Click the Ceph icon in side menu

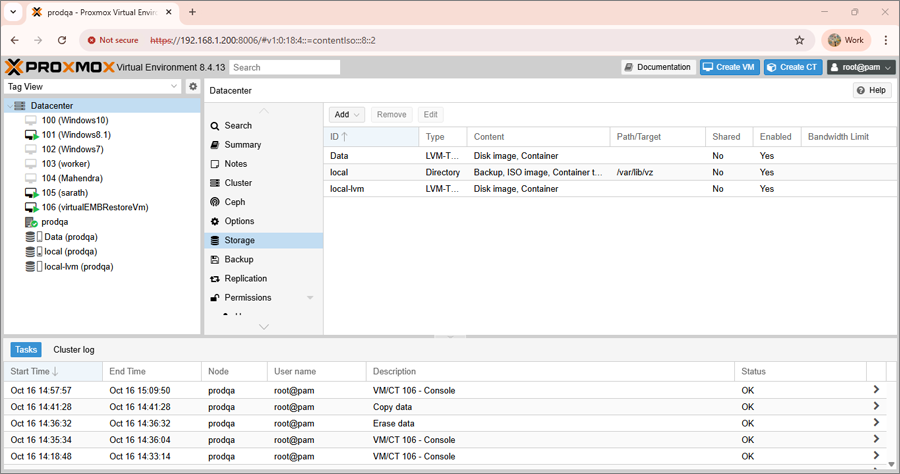point(215,202)
